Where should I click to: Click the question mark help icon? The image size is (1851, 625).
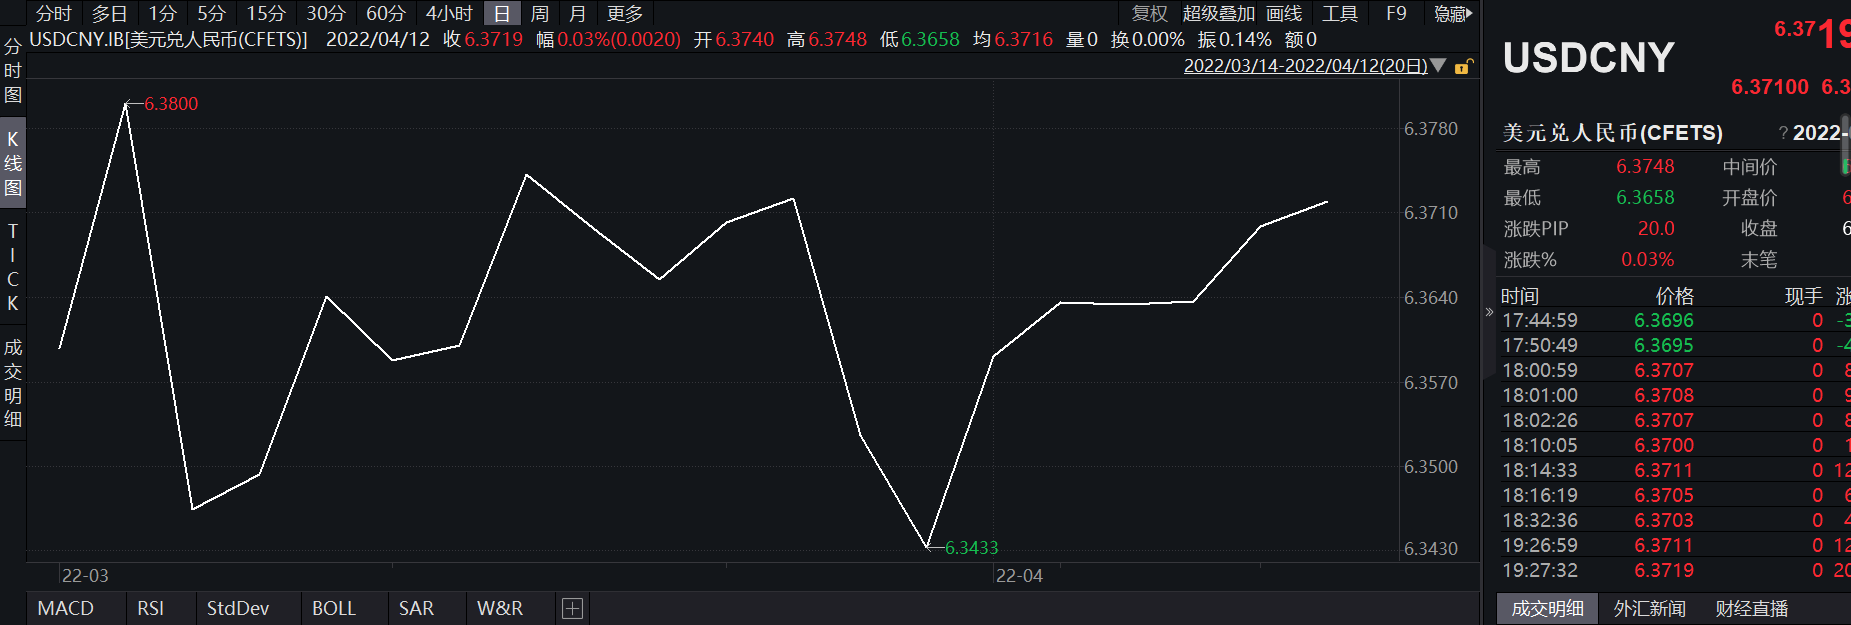tap(1783, 133)
